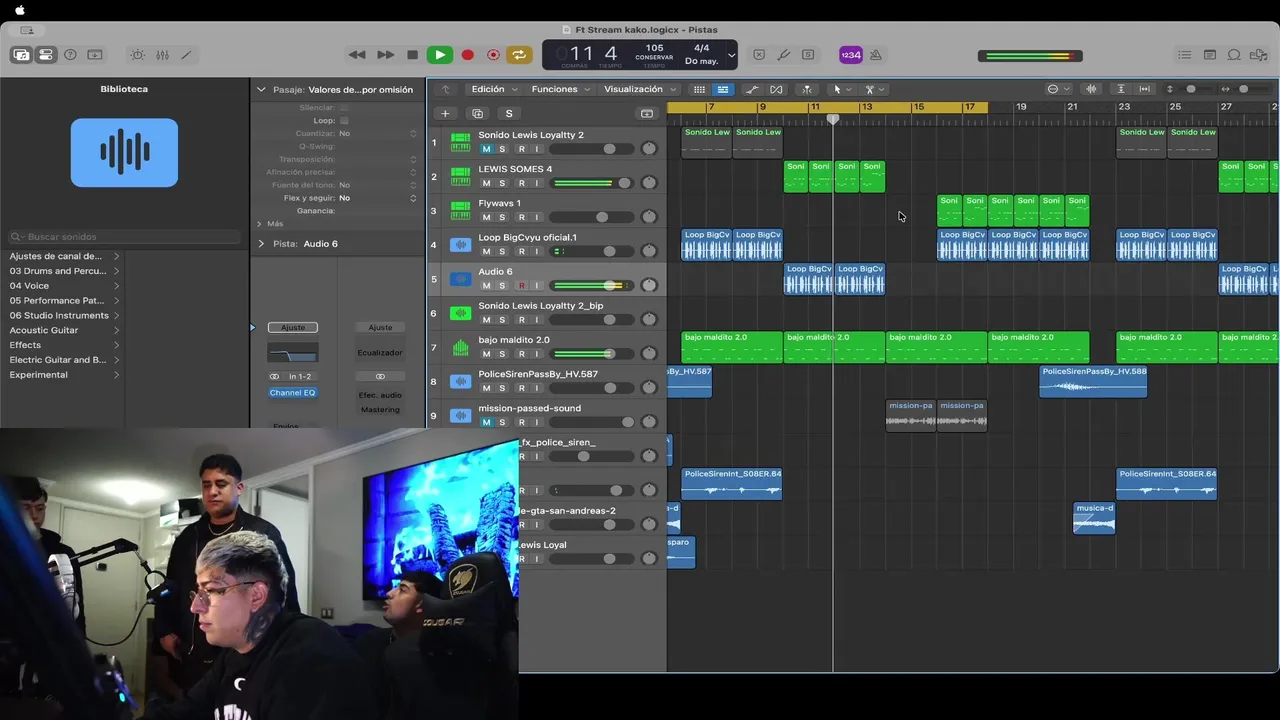Viewport: 1280px width, 720px height.
Task: Click the Channel EQ plug-in slot
Action: coord(293,393)
